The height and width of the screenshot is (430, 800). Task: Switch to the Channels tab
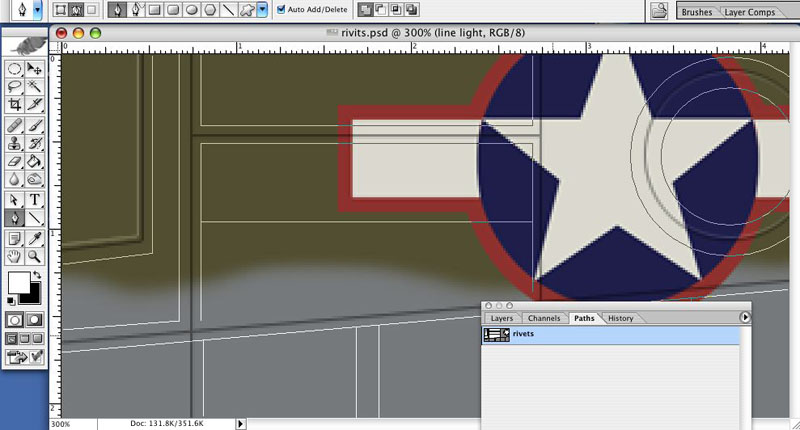tap(544, 318)
